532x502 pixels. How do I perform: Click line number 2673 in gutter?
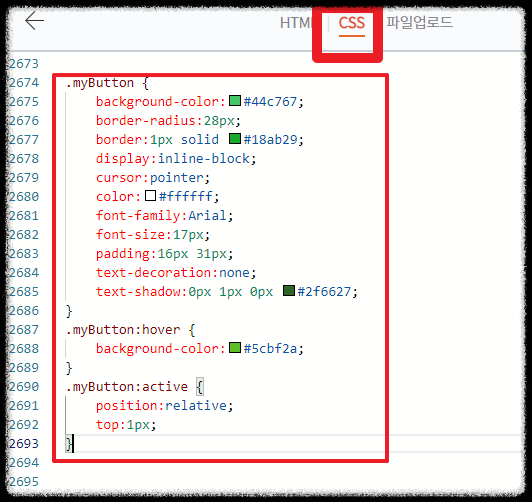(x=24, y=64)
